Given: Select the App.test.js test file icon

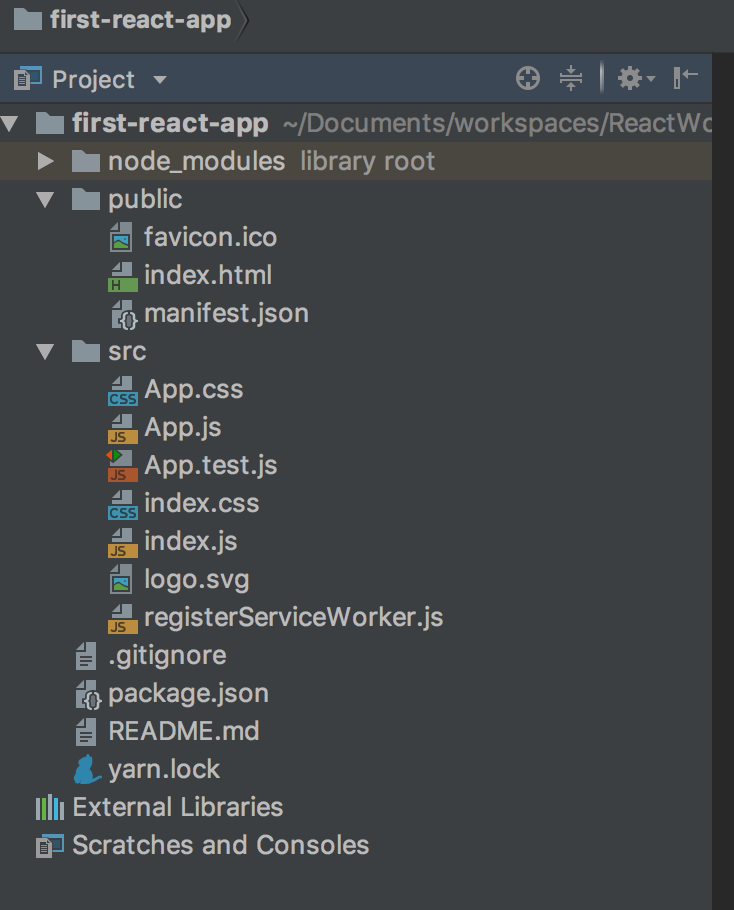Looking at the screenshot, I should point(122,465).
